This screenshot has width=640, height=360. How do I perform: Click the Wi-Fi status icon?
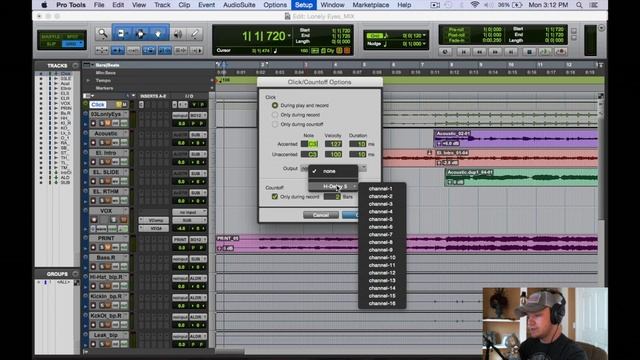474,5
